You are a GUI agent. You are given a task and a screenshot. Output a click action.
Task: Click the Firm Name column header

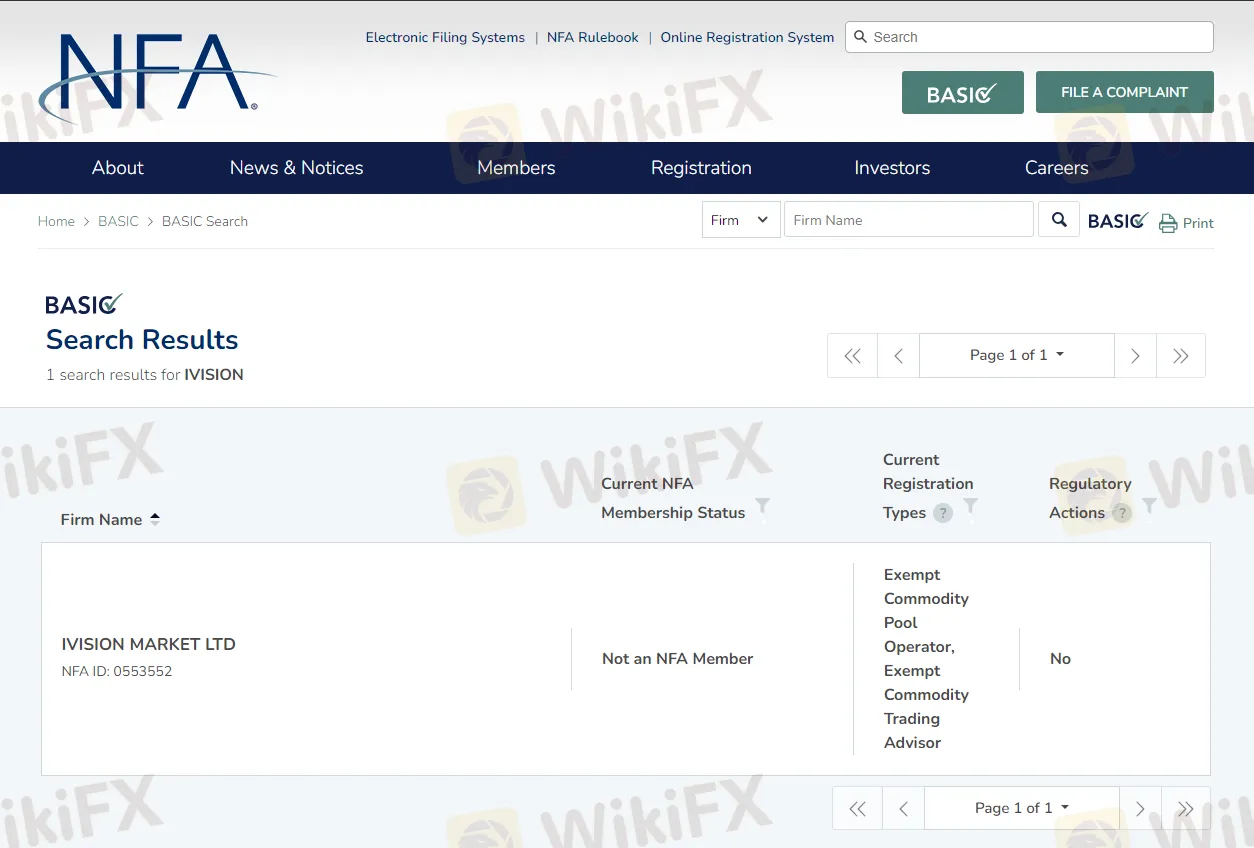[101, 519]
